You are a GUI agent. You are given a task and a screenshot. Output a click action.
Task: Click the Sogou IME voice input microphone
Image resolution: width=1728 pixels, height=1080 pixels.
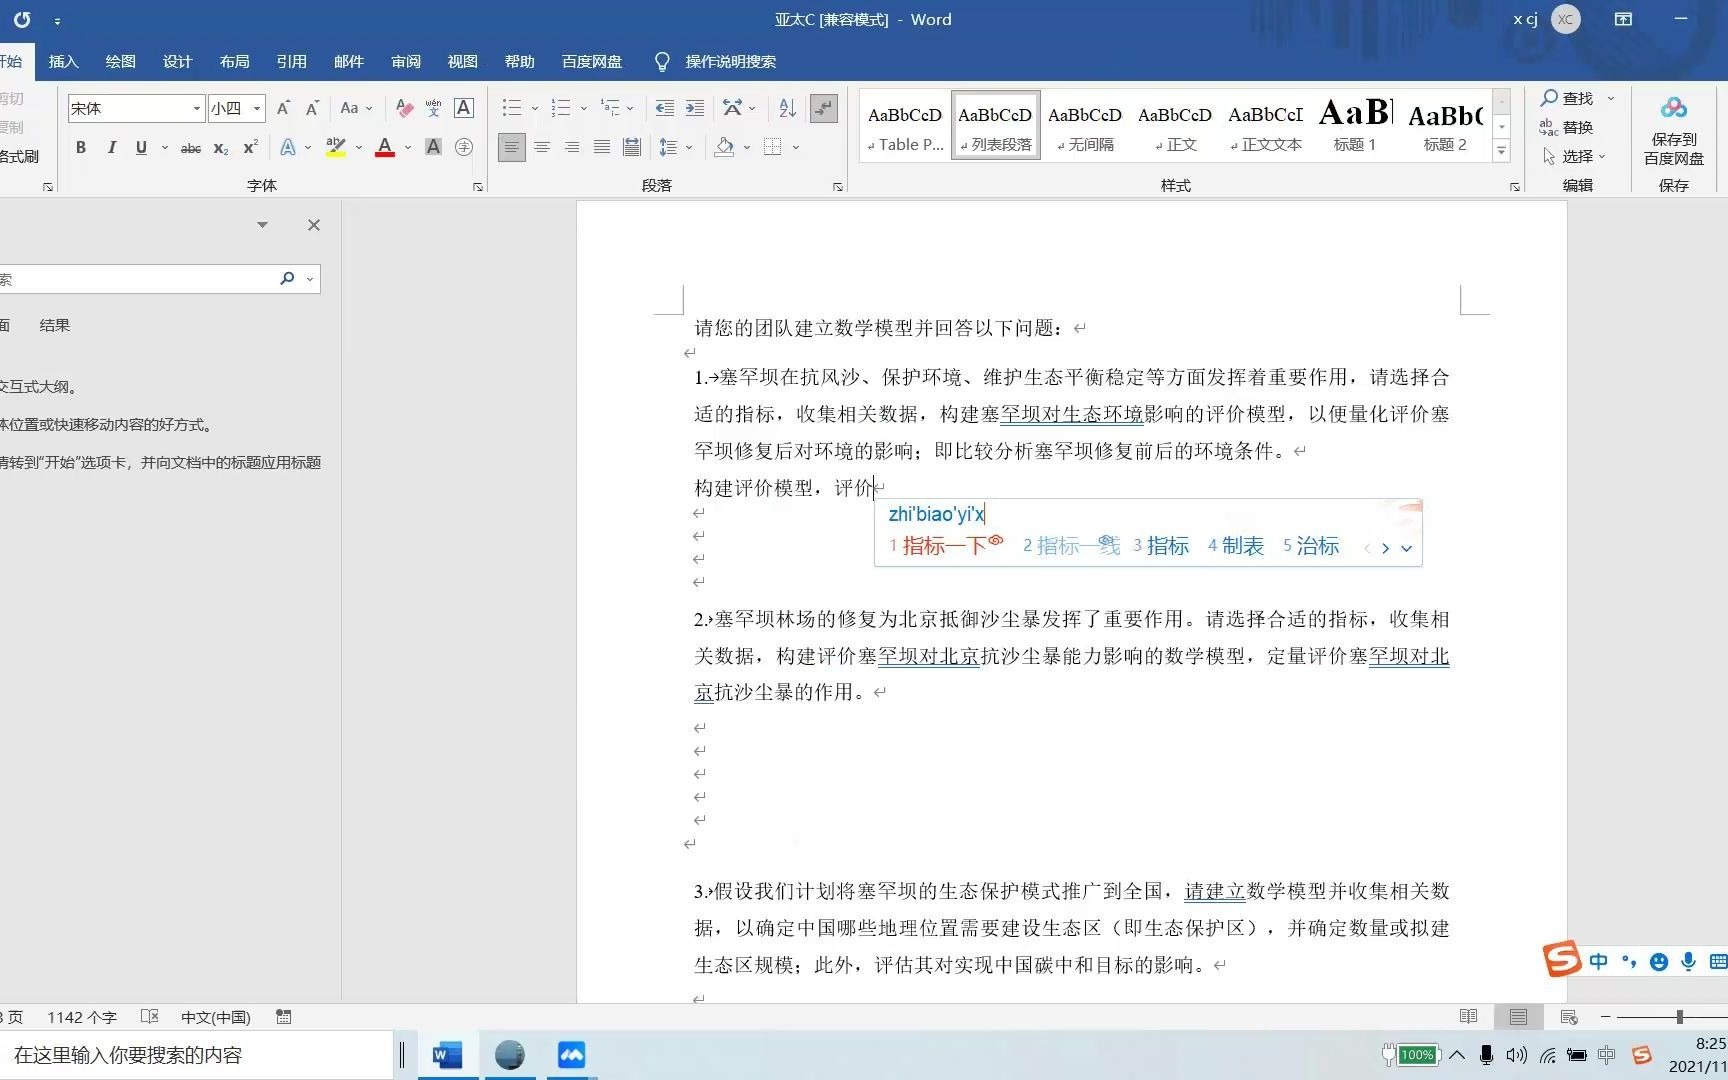(1688, 962)
